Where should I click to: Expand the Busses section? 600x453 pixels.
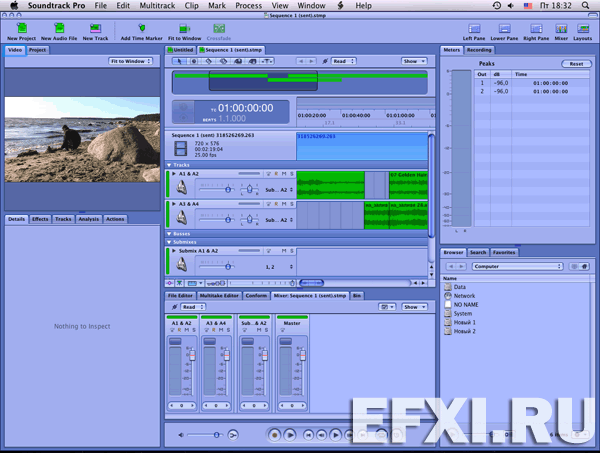169,234
